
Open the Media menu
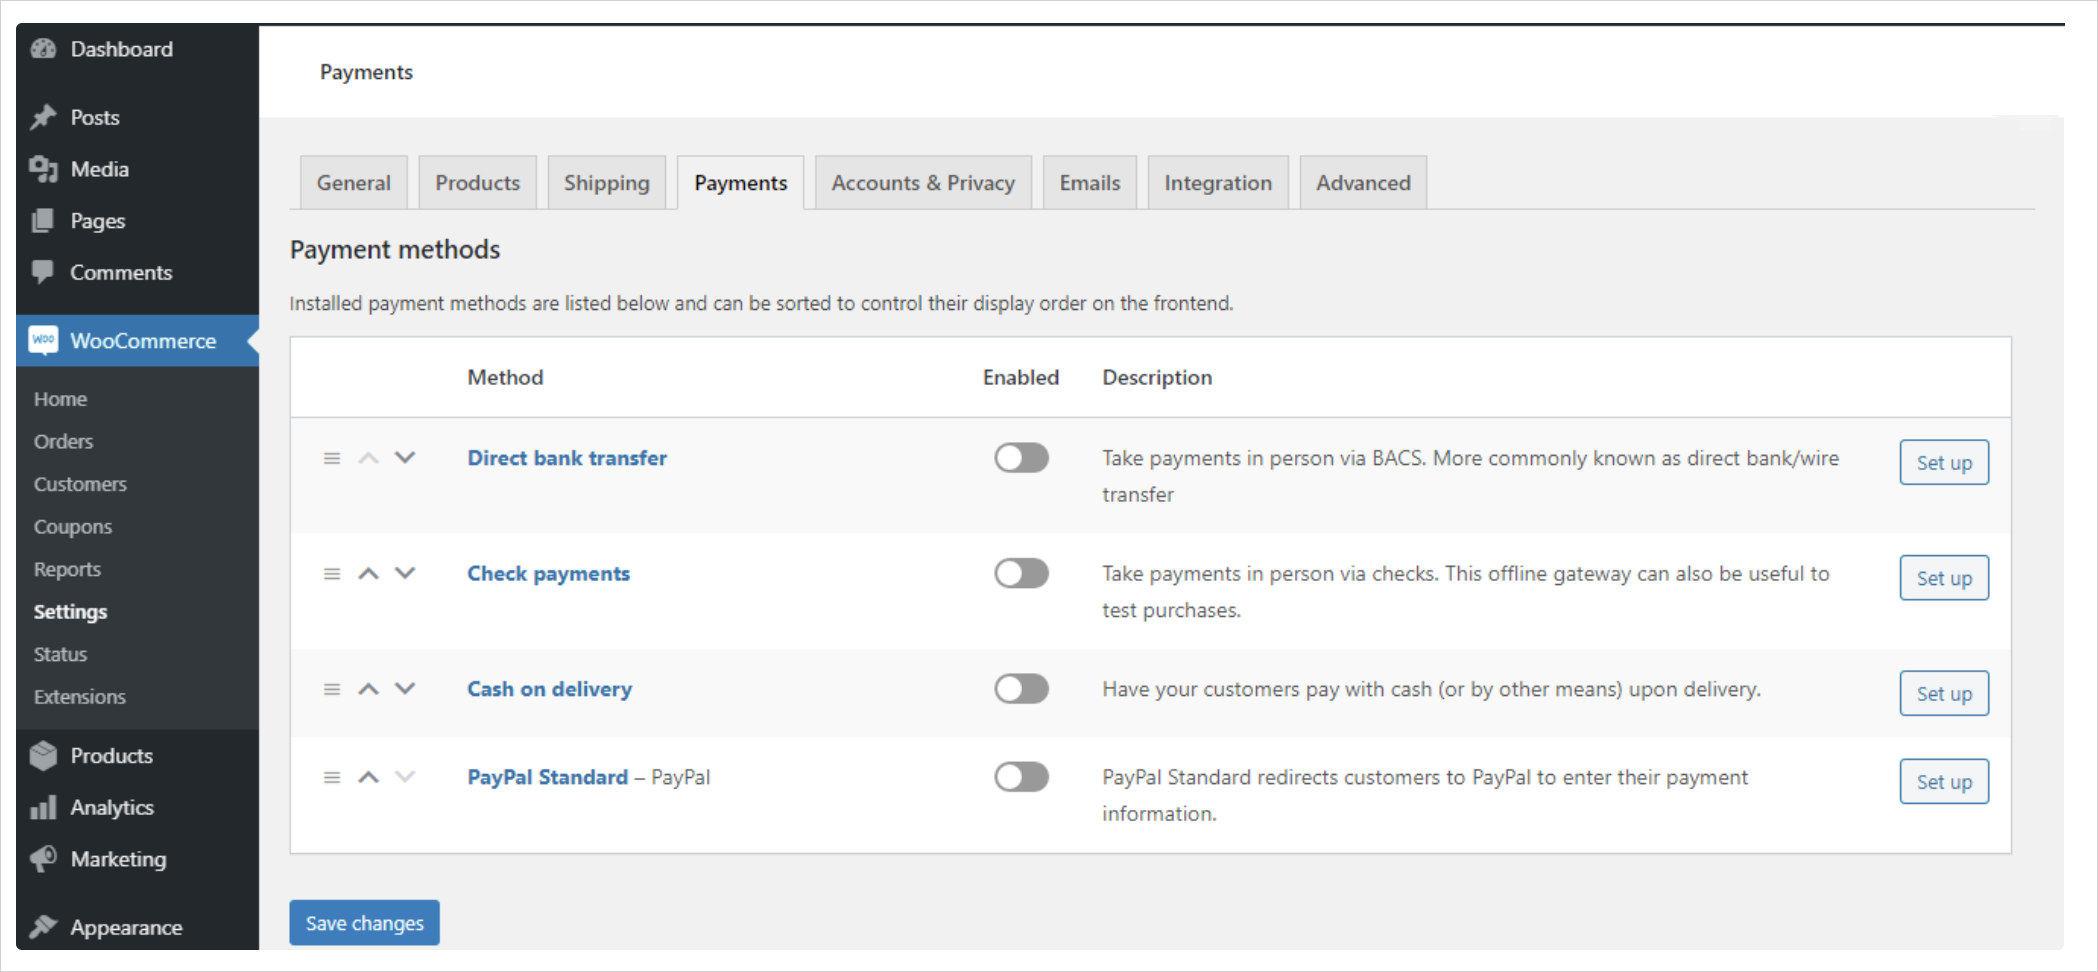coord(138,169)
